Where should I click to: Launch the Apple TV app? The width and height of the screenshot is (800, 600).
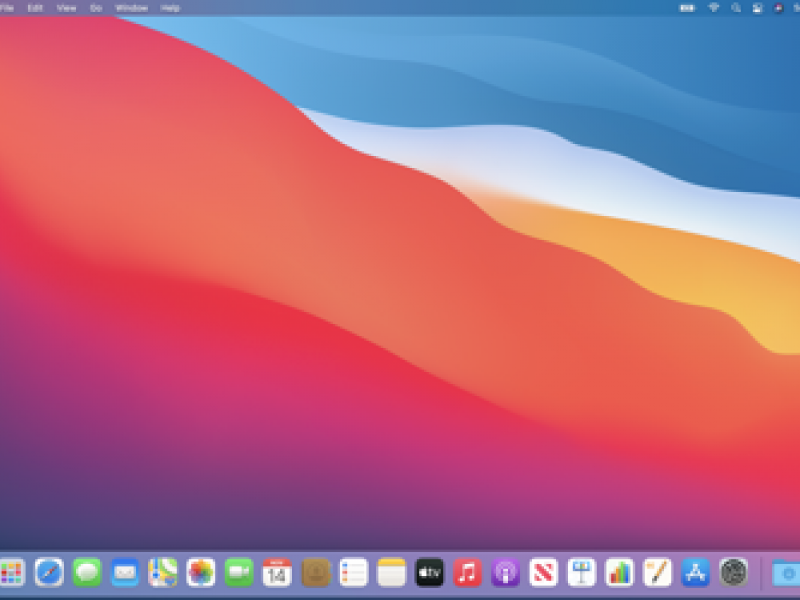[x=430, y=572]
